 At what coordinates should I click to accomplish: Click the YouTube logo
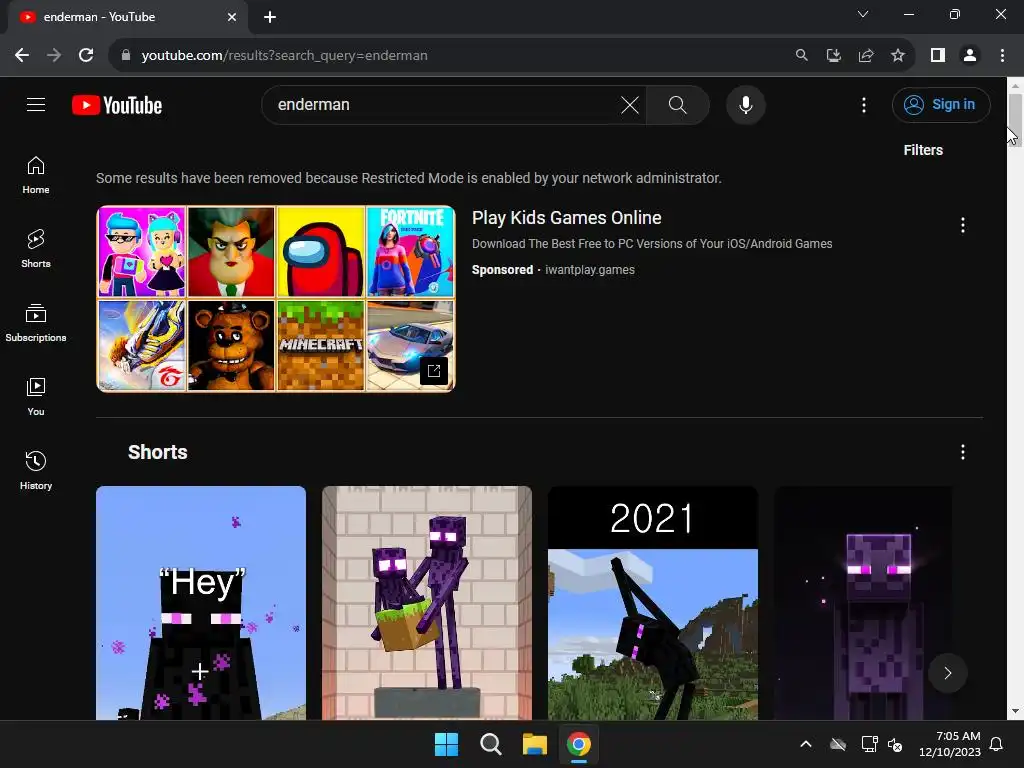coord(117,105)
